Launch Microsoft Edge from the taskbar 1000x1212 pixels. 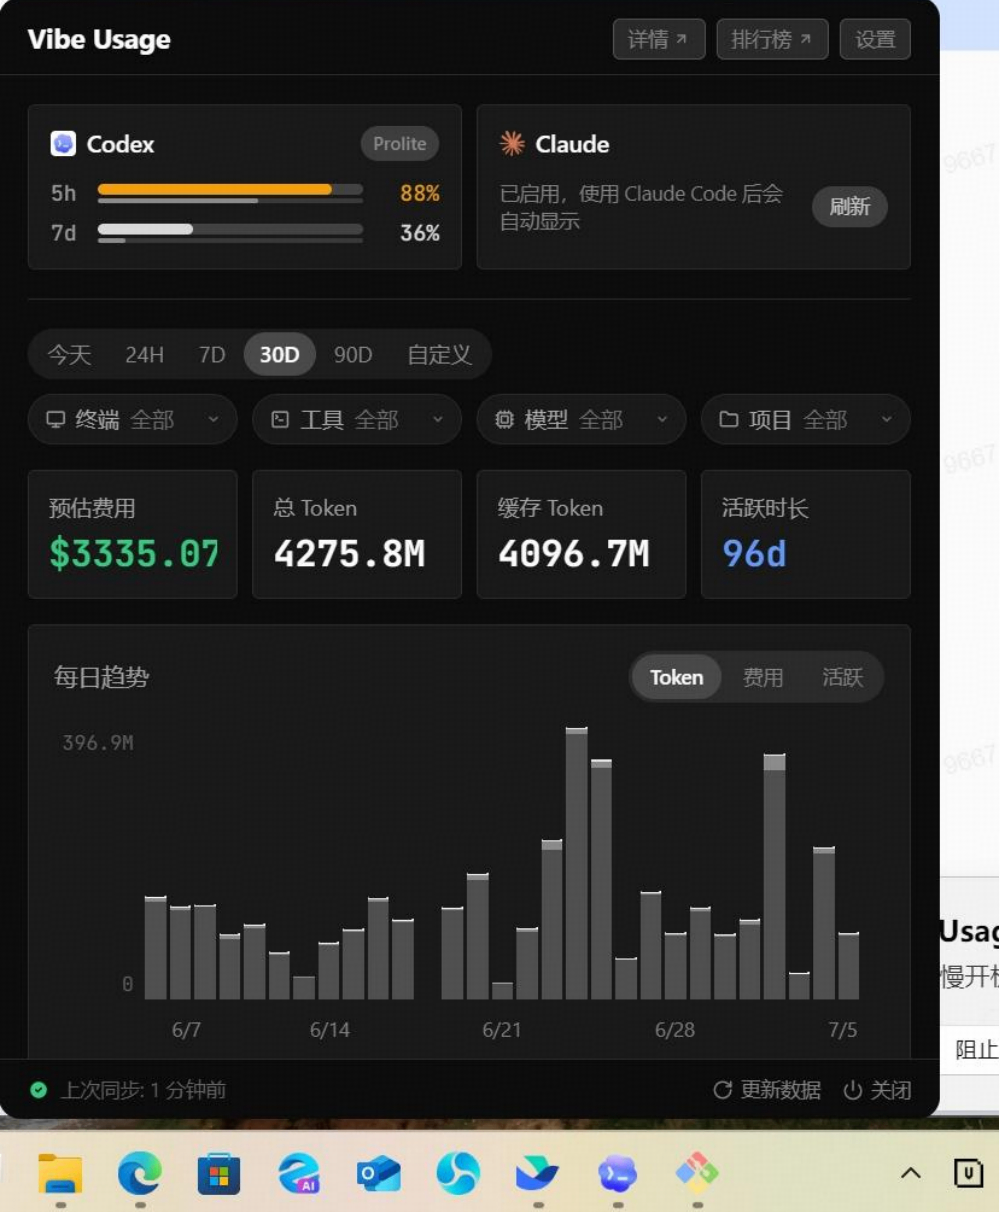(139, 1173)
